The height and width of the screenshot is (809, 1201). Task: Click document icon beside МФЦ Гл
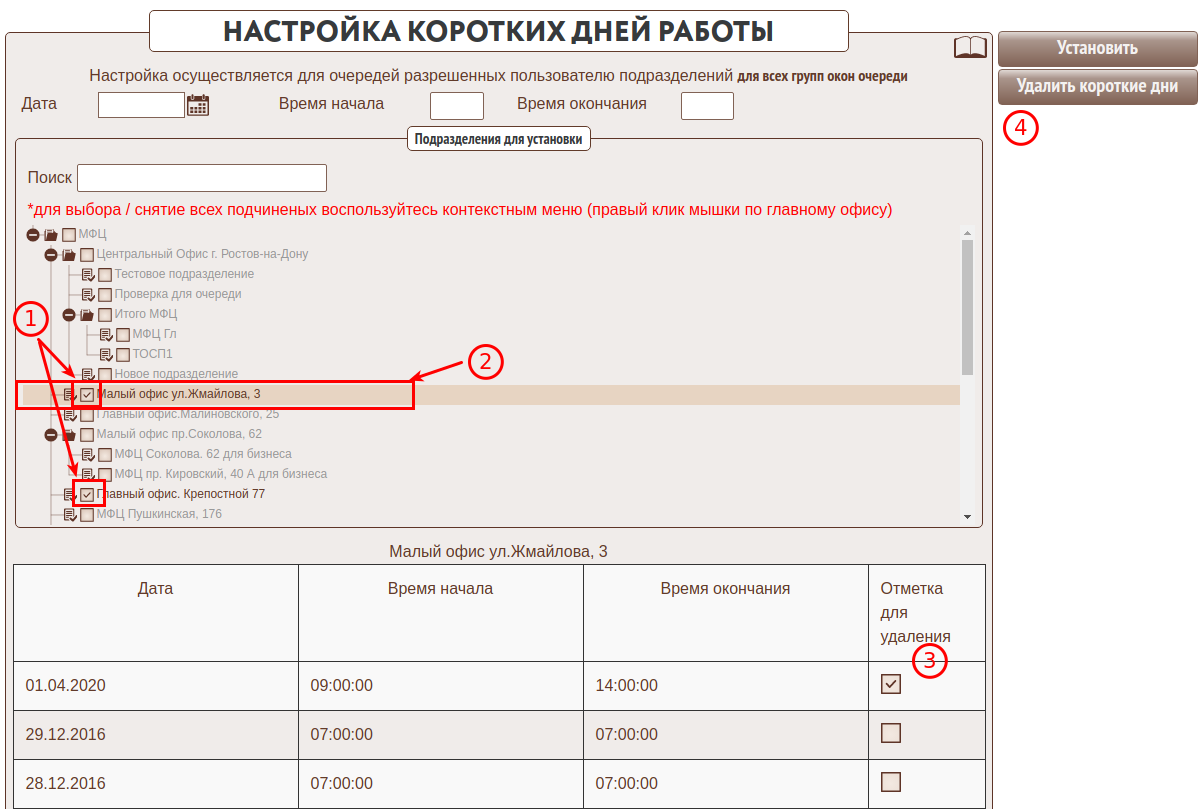coord(106,334)
